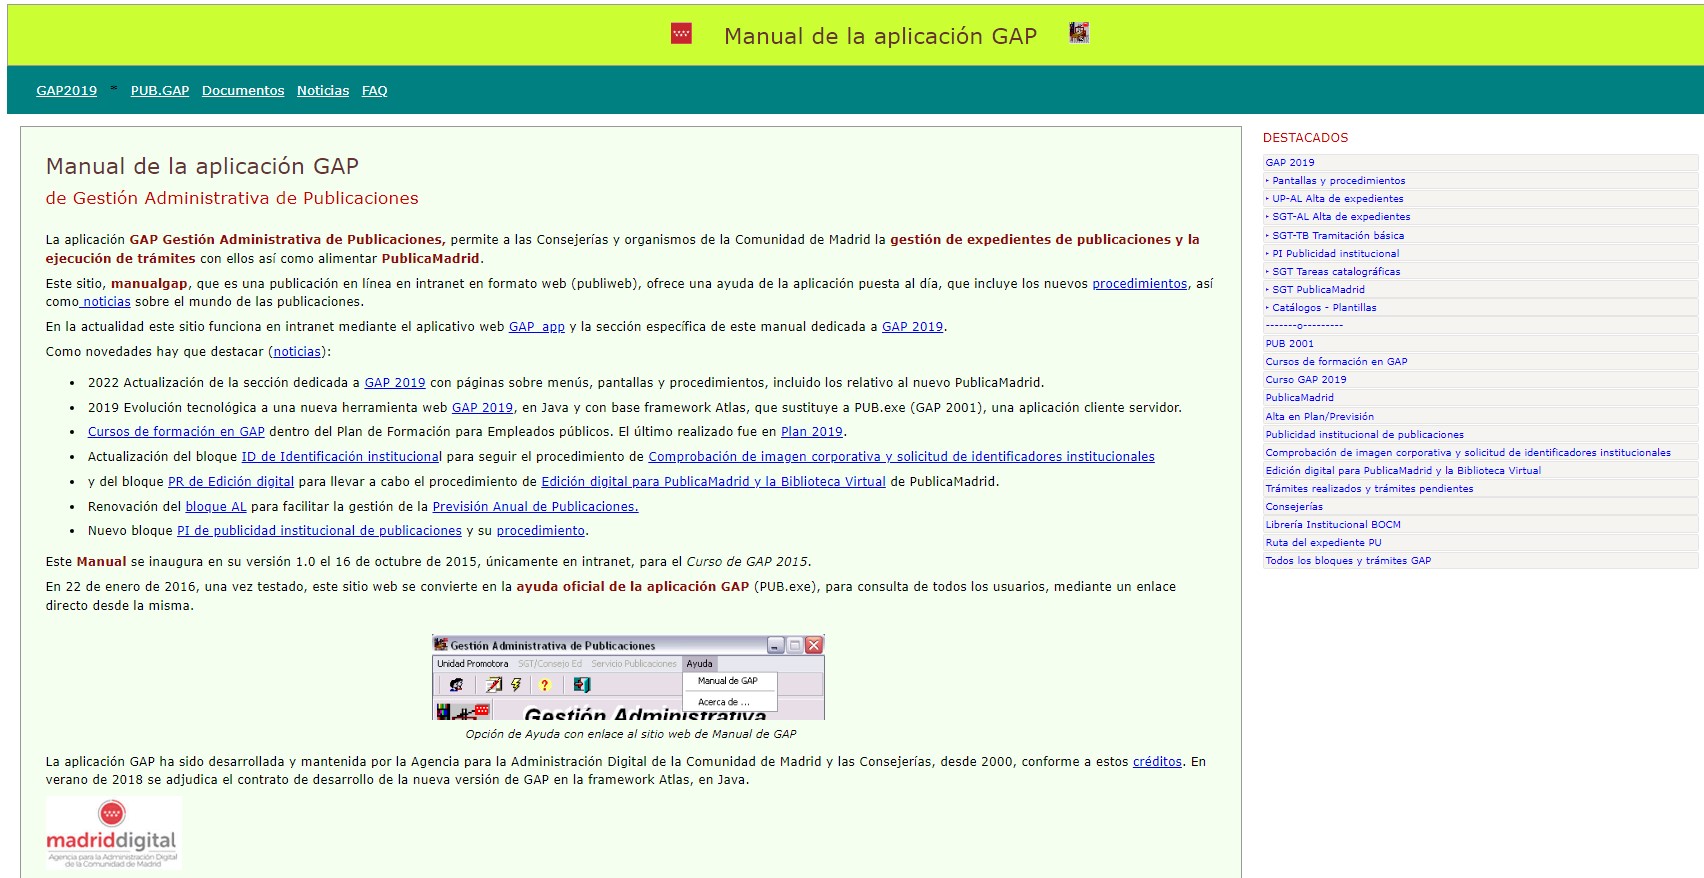
Task: Open GAP 2019 link in the 2019 Evolución bullet
Action: coord(482,408)
